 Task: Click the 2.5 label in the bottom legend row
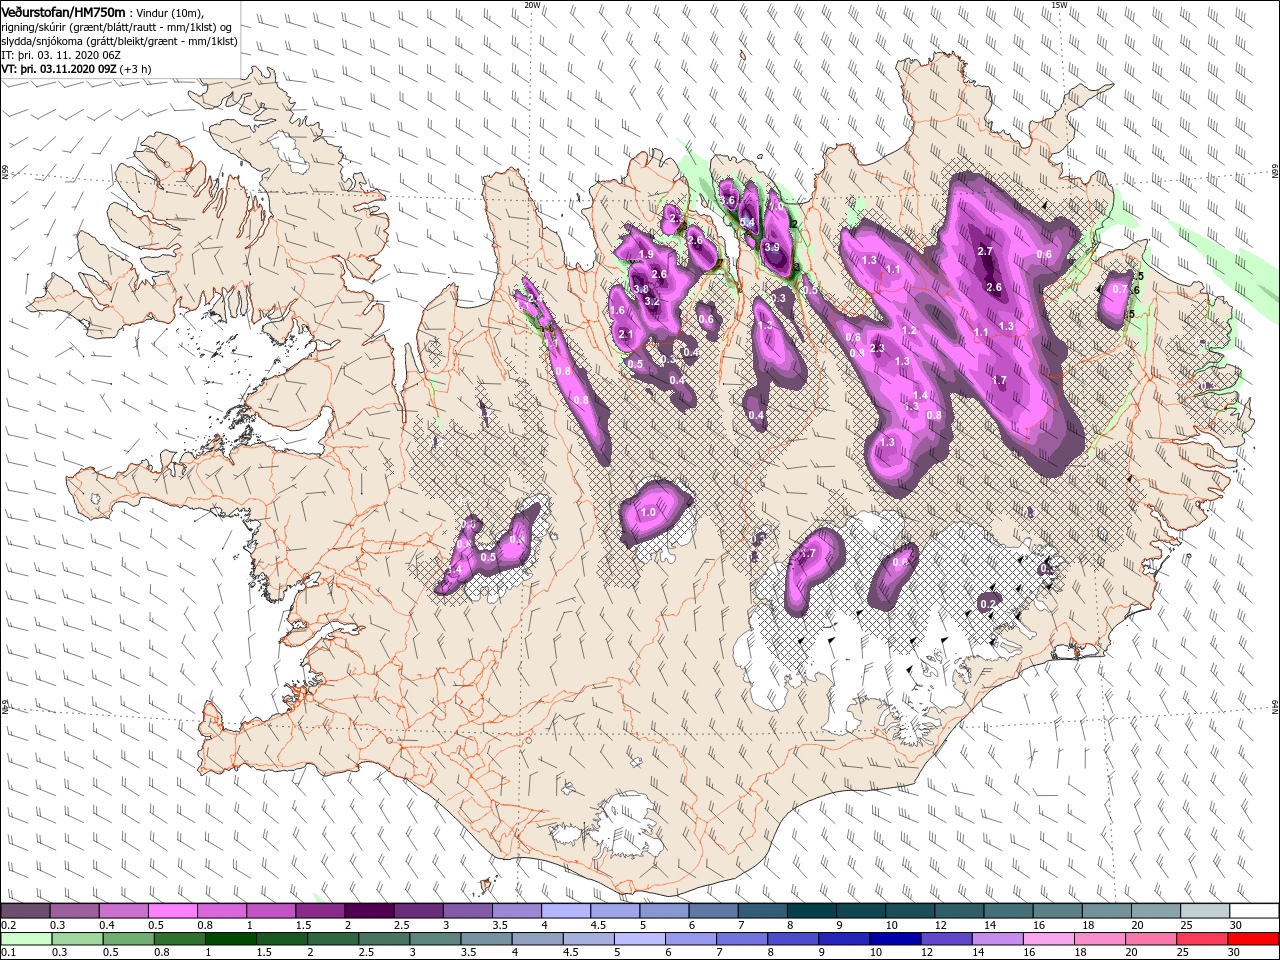[x=367, y=953]
